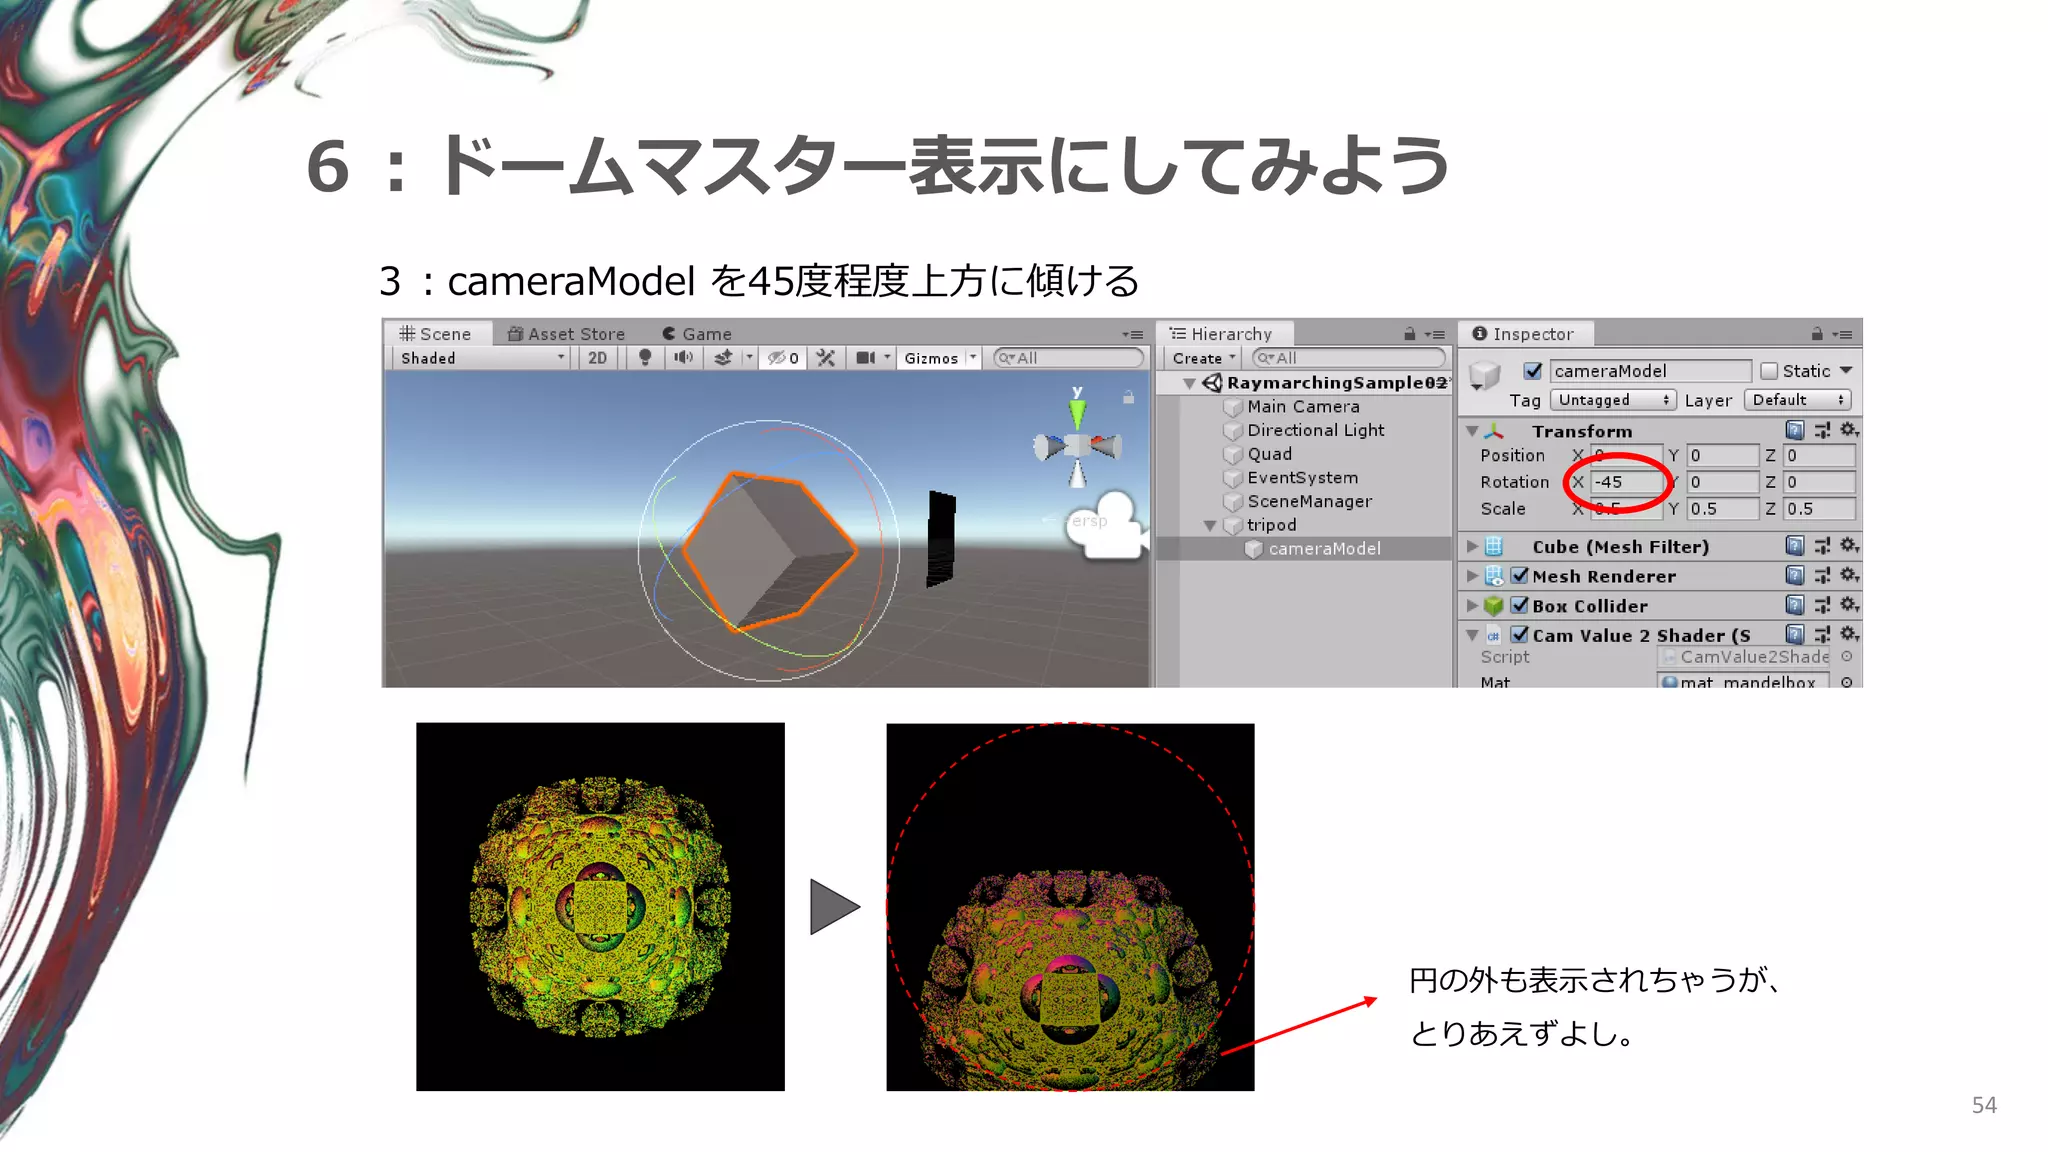Viewport: 2048px width, 1152px height.
Task: Expand the Mesh Renderer component
Action: coord(1472,575)
